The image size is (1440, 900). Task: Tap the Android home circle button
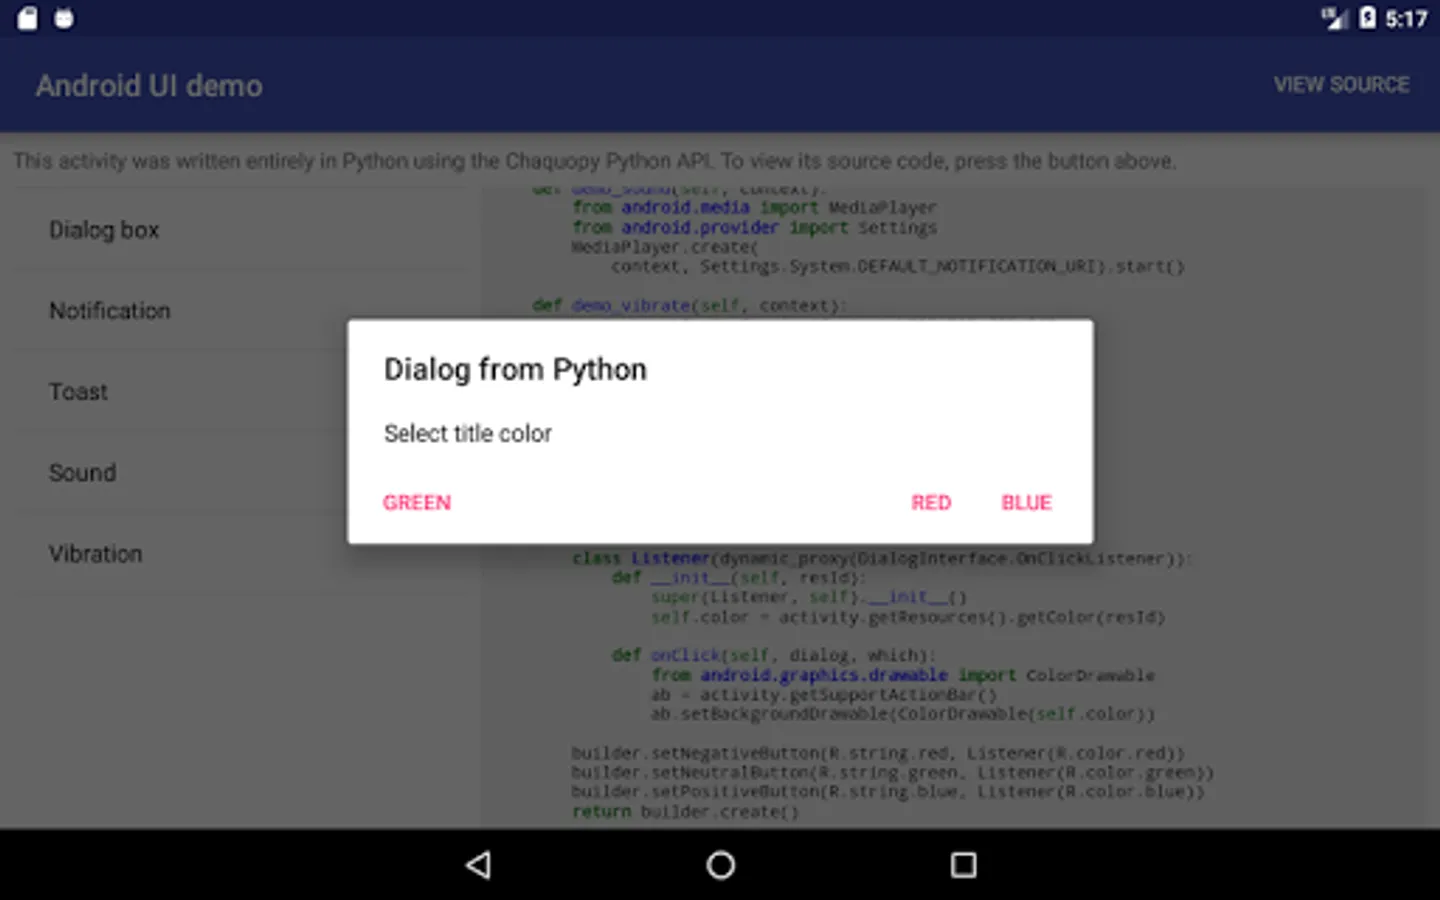click(x=720, y=865)
